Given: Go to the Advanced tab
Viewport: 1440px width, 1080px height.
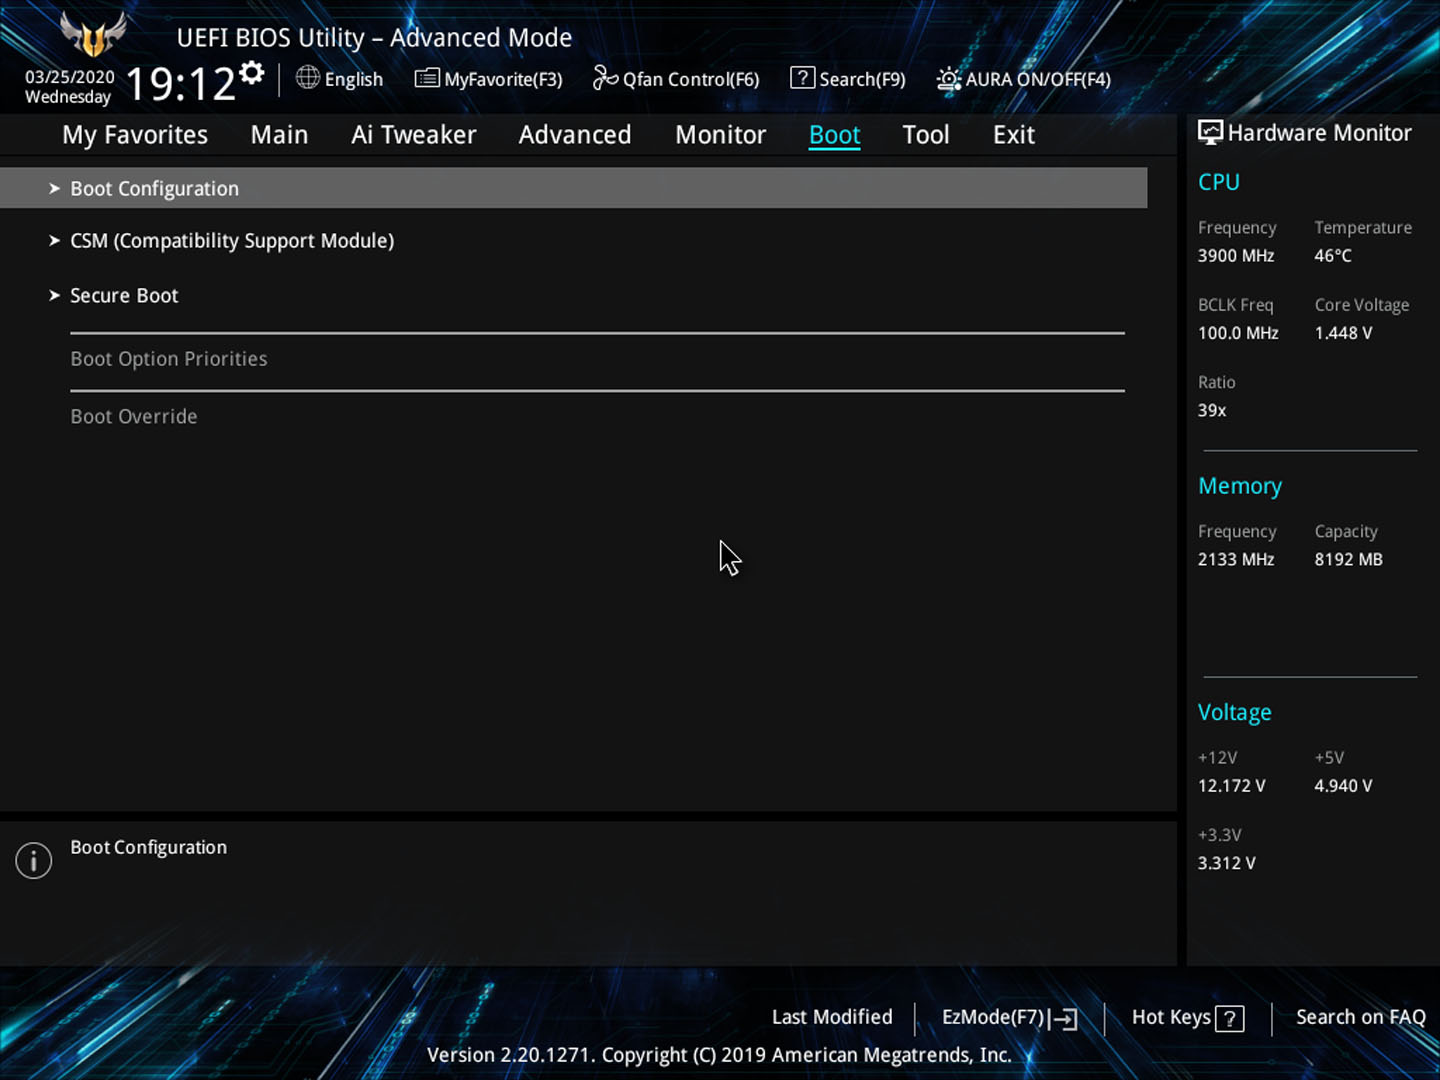Looking at the screenshot, I should tap(574, 135).
